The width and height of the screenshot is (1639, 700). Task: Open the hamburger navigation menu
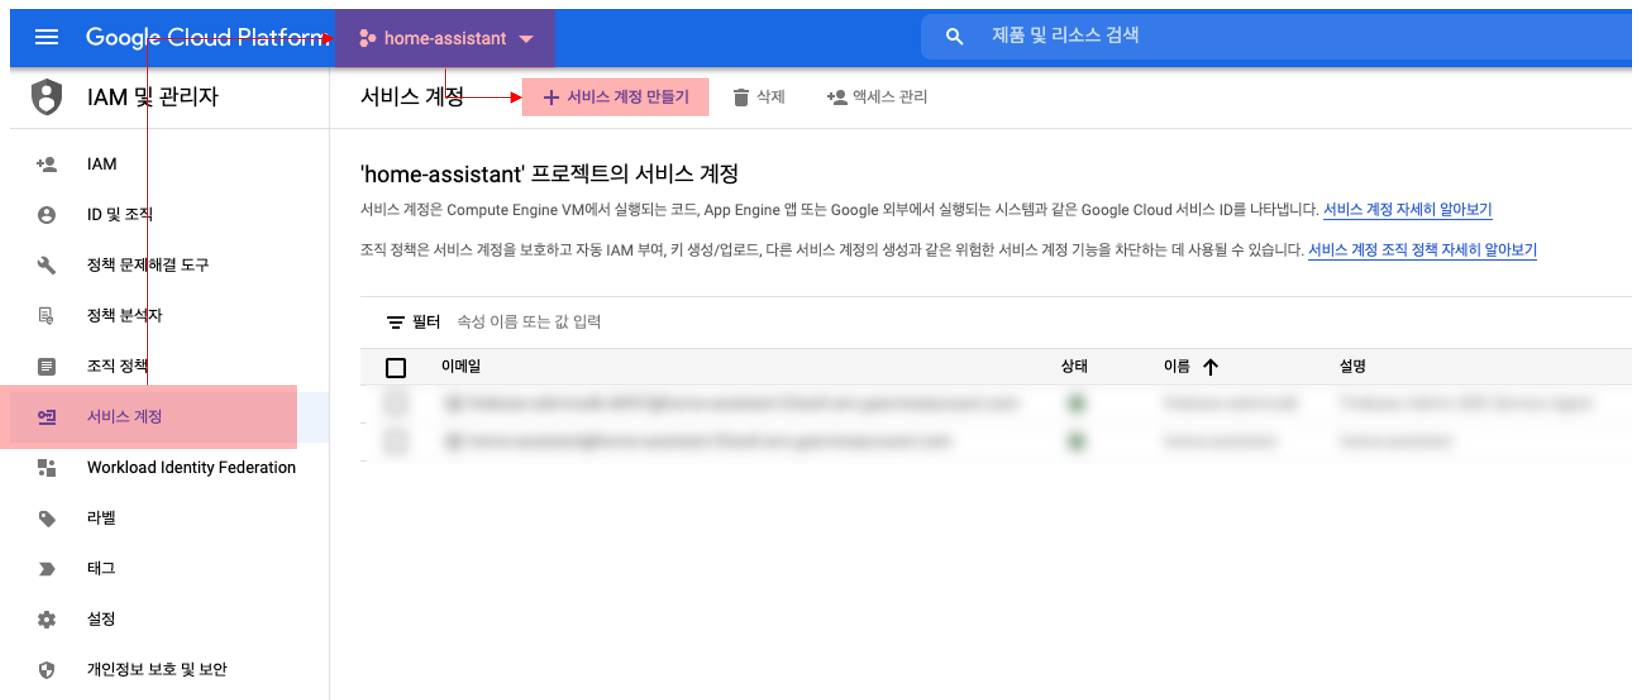tap(46, 37)
